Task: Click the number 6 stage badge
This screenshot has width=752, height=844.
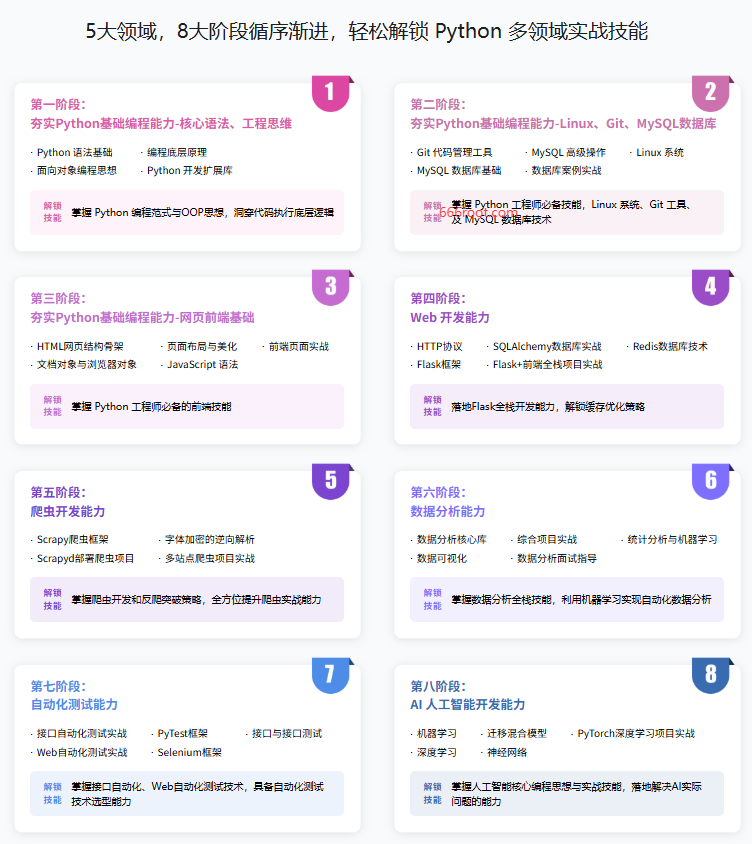Action: tap(710, 481)
